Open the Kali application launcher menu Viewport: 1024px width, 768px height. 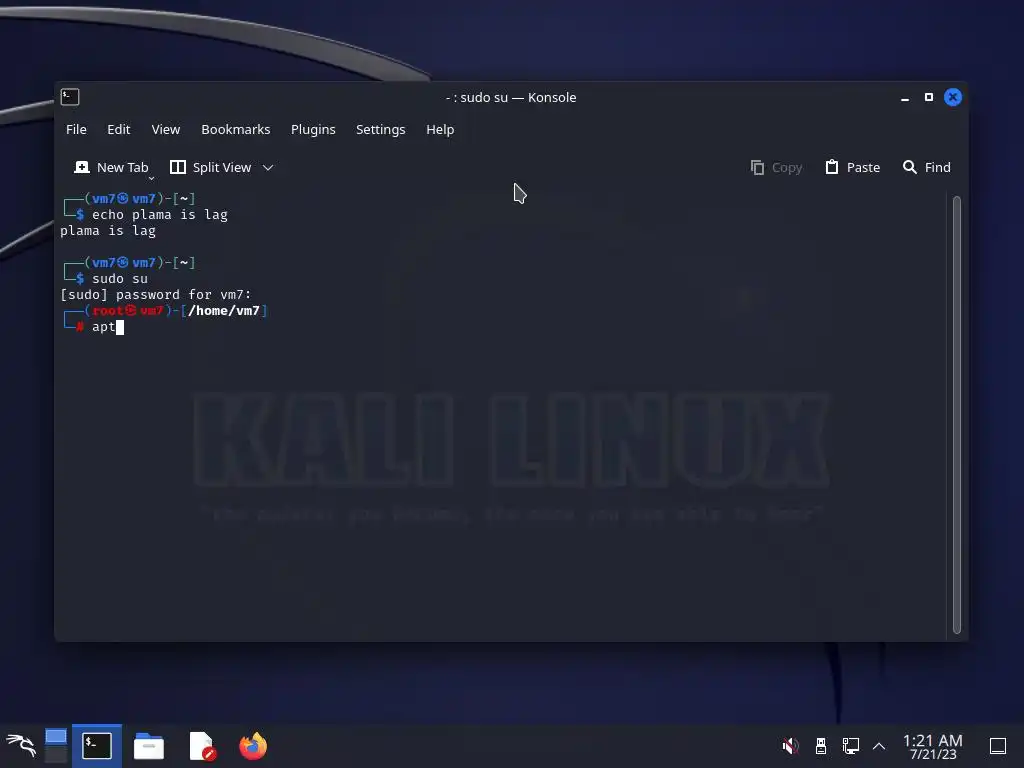click(x=21, y=746)
